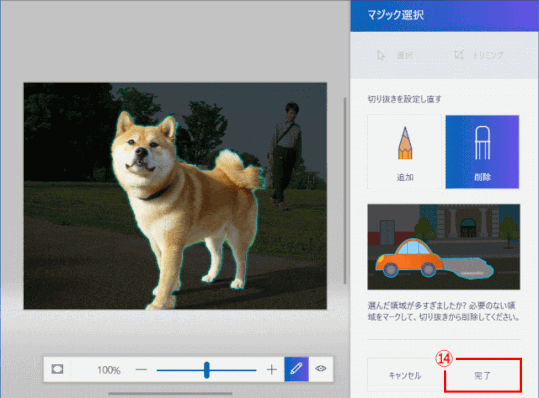Select the 削除 (remove) eraser tool

click(482, 152)
